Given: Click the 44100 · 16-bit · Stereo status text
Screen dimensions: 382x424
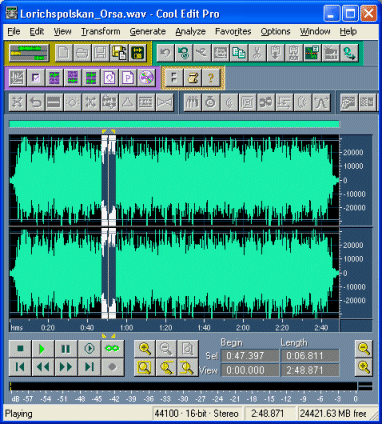Looking at the screenshot, I should click(x=196, y=414).
